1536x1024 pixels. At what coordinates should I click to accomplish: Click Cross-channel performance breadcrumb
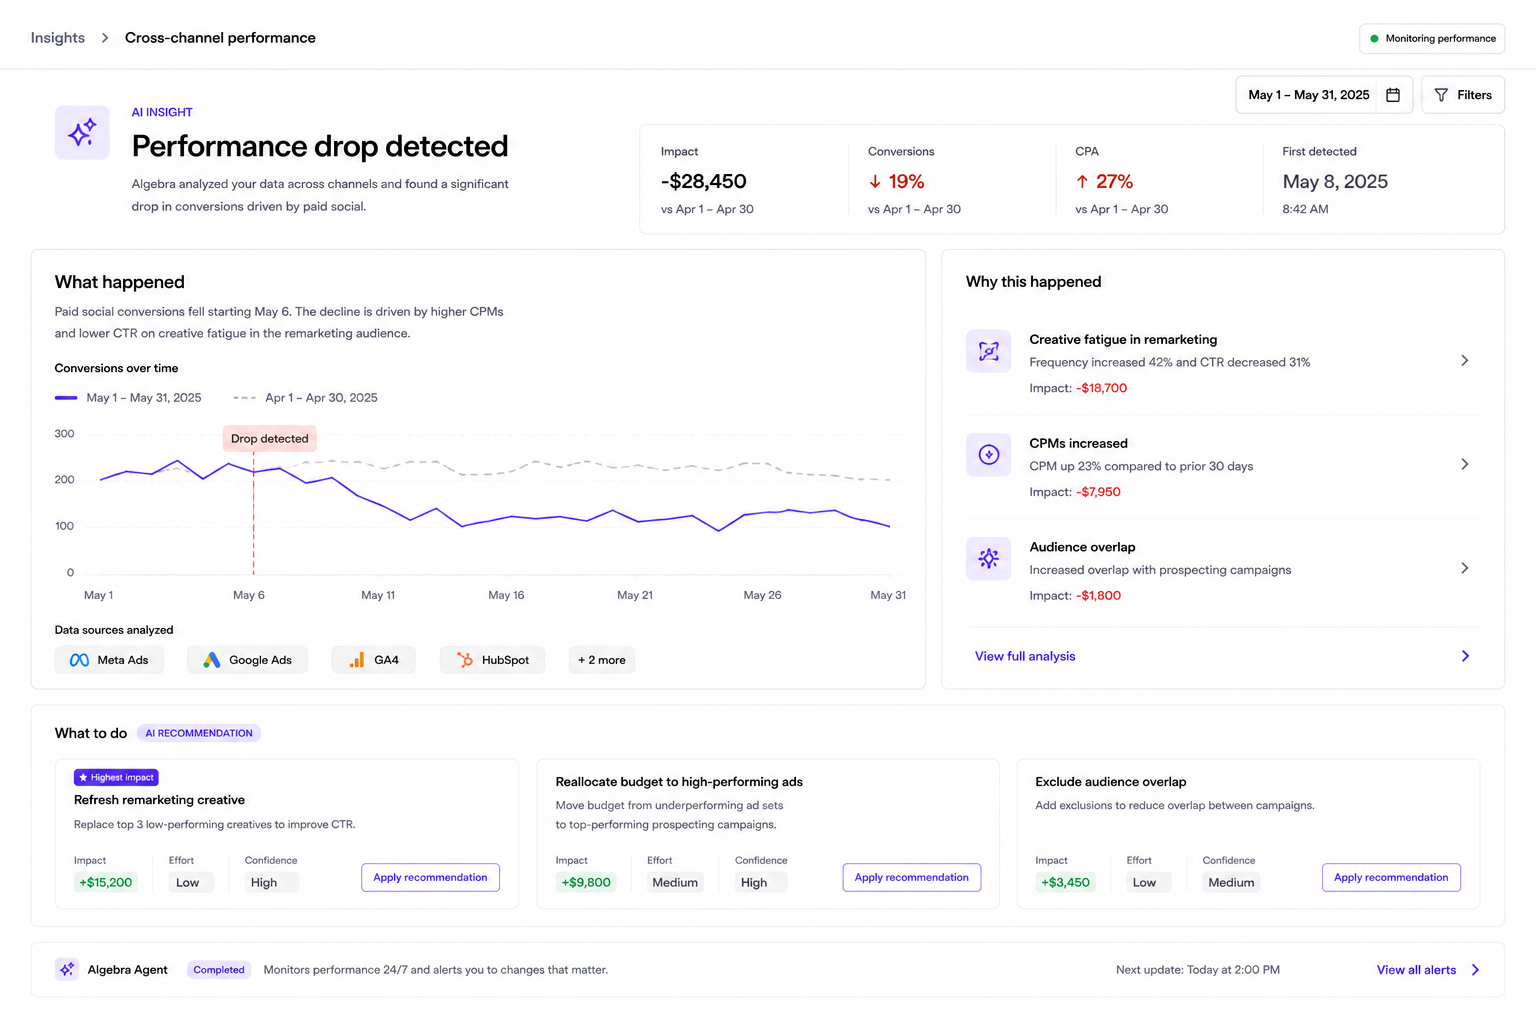click(x=220, y=38)
